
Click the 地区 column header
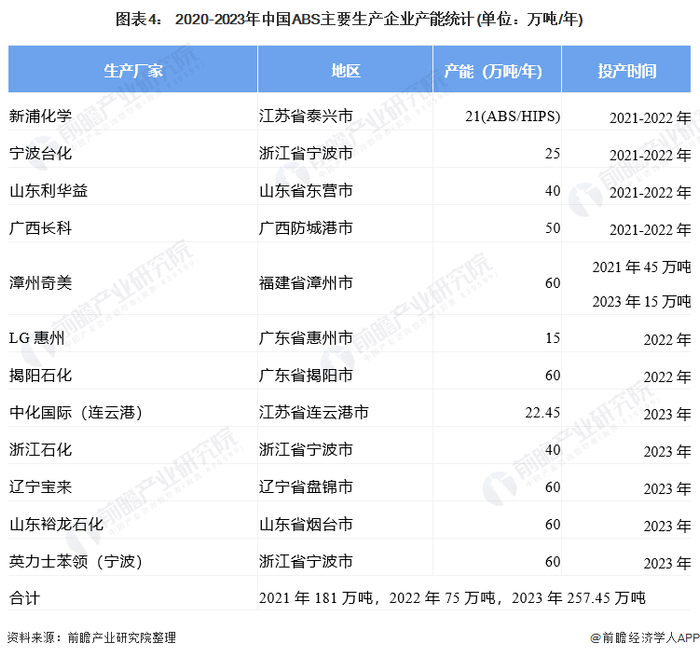[x=345, y=69]
